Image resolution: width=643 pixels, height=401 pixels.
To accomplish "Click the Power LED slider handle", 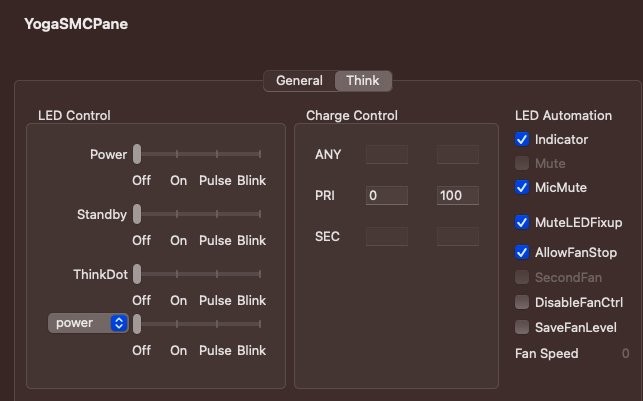I will tap(137, 154).
